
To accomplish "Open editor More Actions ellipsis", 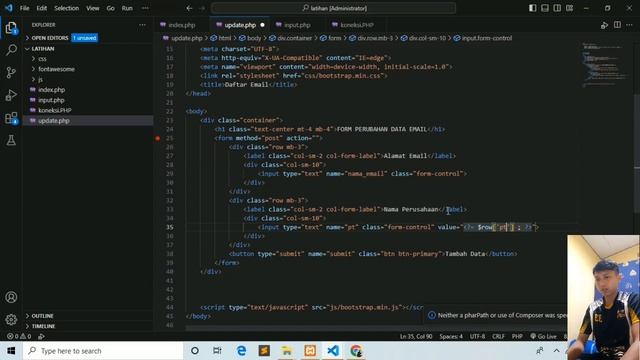I will [x=629, y=25].
